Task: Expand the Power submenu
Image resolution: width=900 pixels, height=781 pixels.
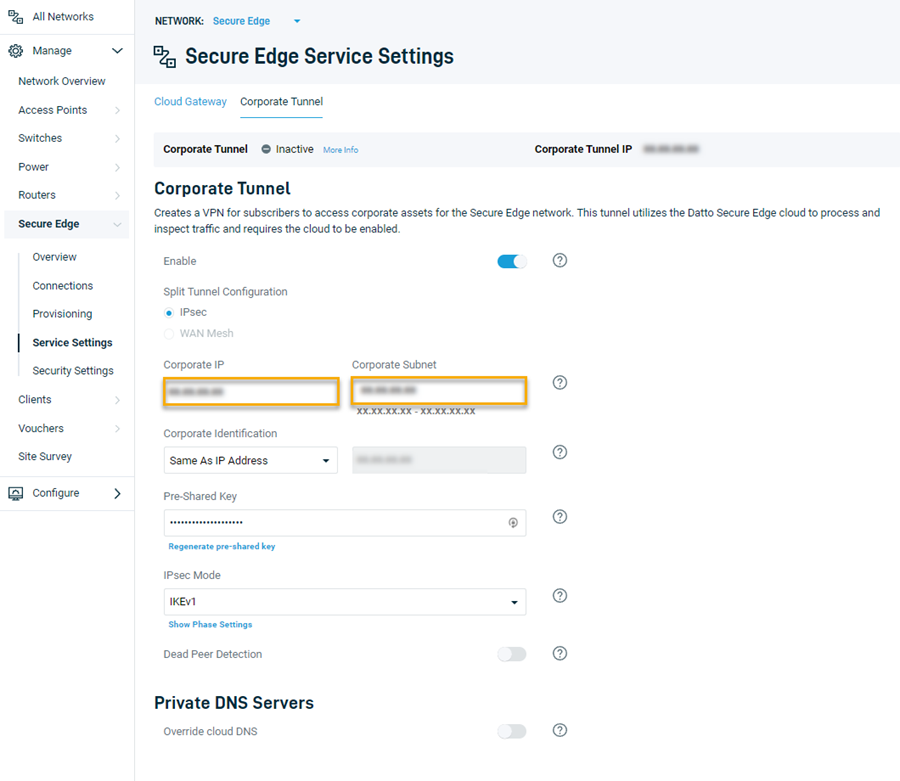Action: click(117, 168)
